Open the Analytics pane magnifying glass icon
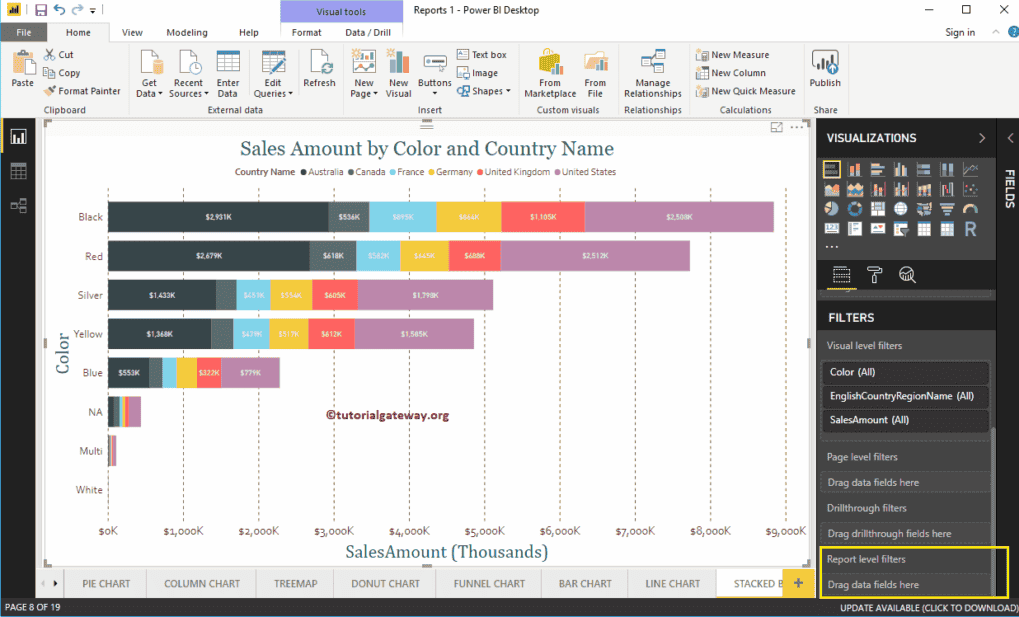This screenshot has width=1019, height=617. point(908,275)
